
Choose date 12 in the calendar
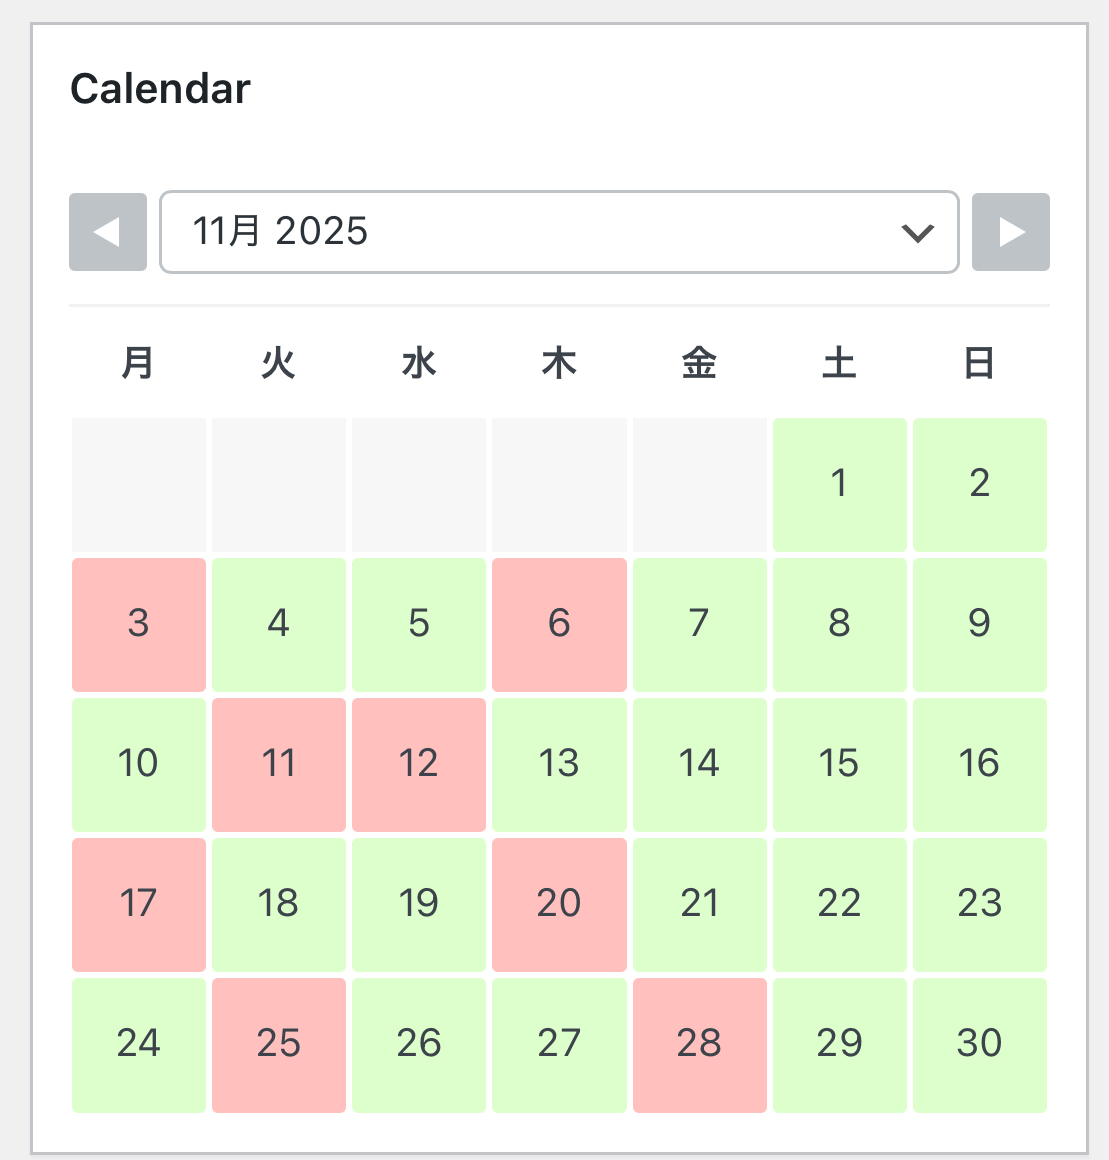tap(419, 764)
